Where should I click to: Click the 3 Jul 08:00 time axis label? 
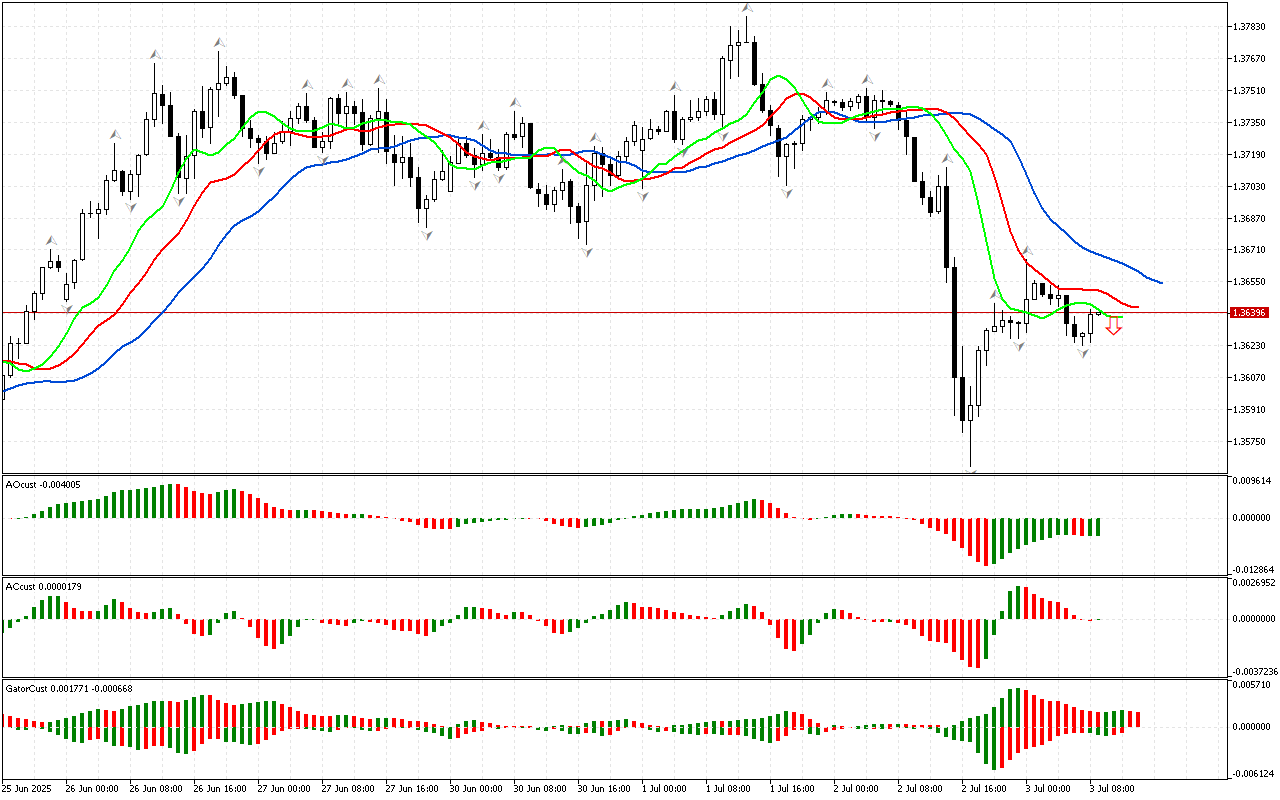[1112, 788]
